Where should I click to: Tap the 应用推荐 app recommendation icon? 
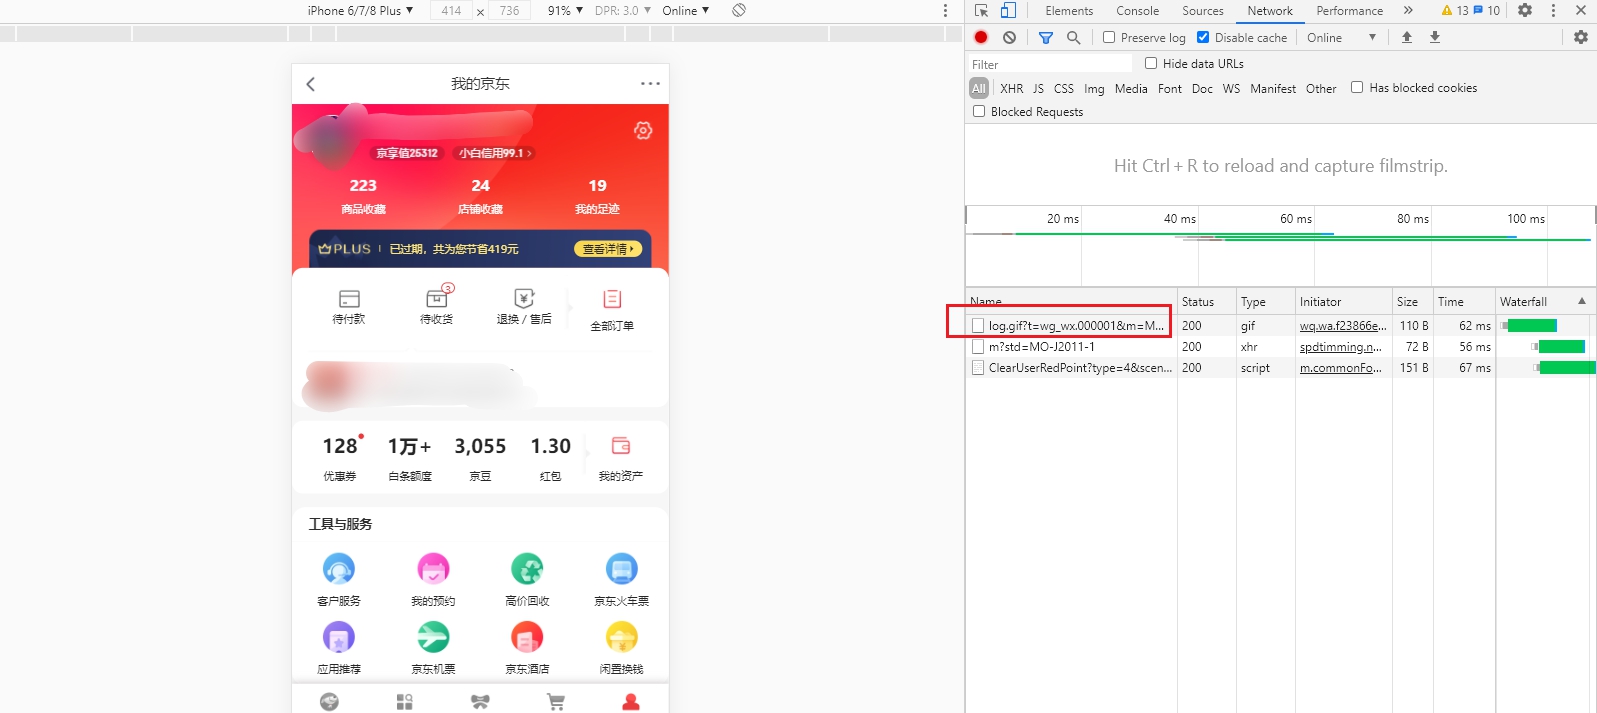point(339,637)
